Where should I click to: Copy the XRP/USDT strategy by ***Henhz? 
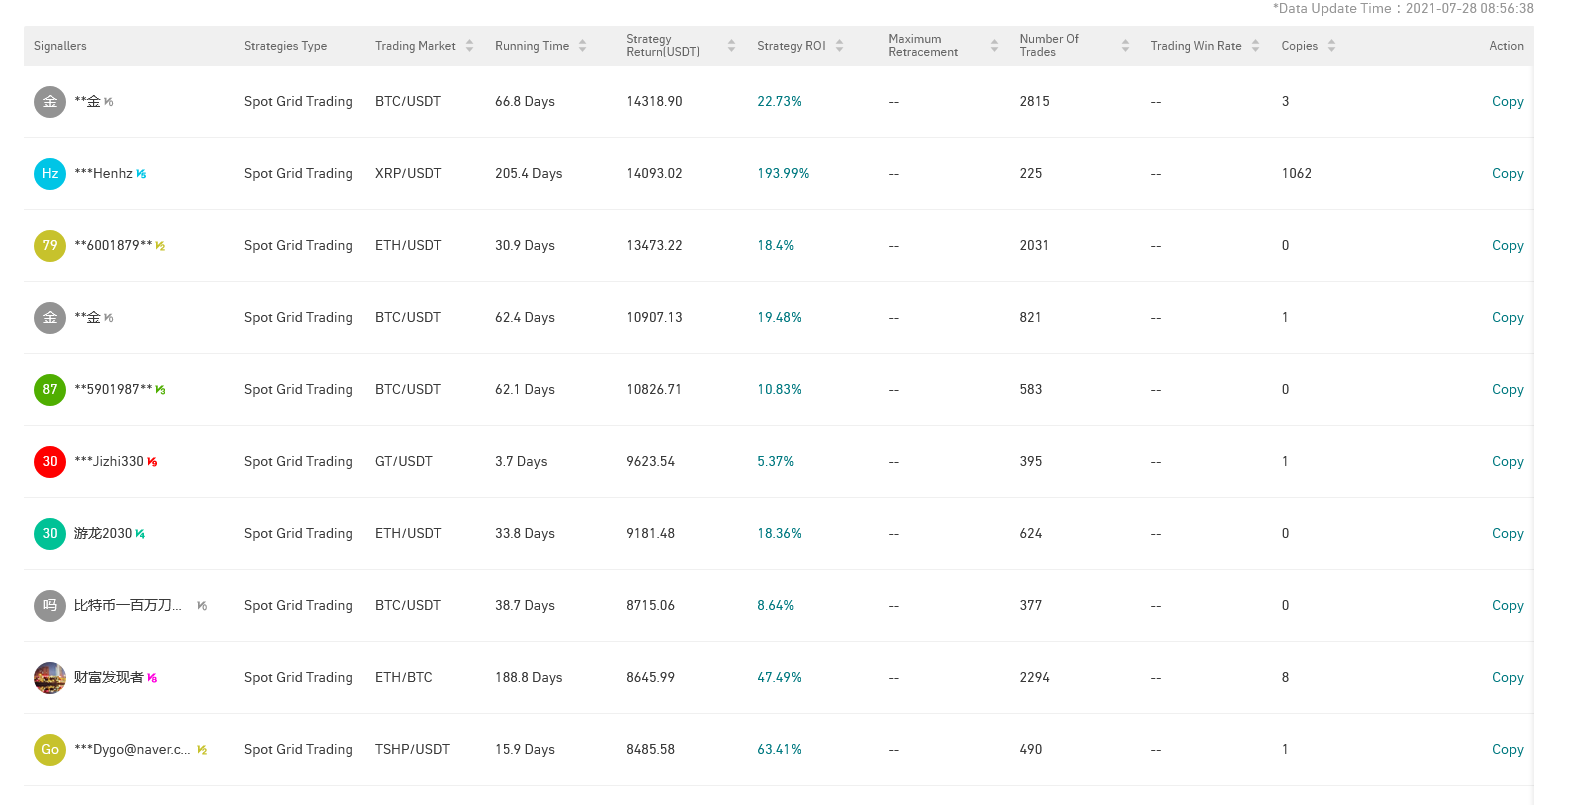click(1507, 174)
